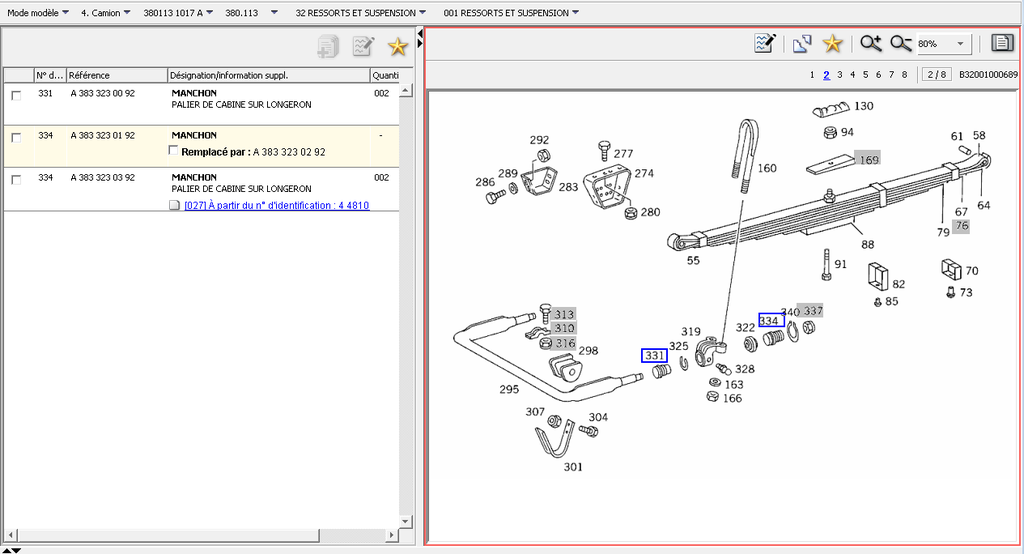The image size is (1024, 554).
Task: Zoom in on the parts diagram
Action: tap(871, 43)
